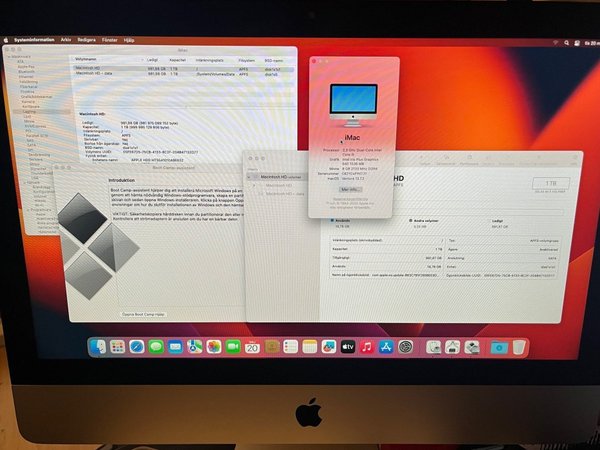The height and width of the screenshot is (450, 600).
Task: Click the Boot Camp Windows logo graphic
Action: point(98,246)
